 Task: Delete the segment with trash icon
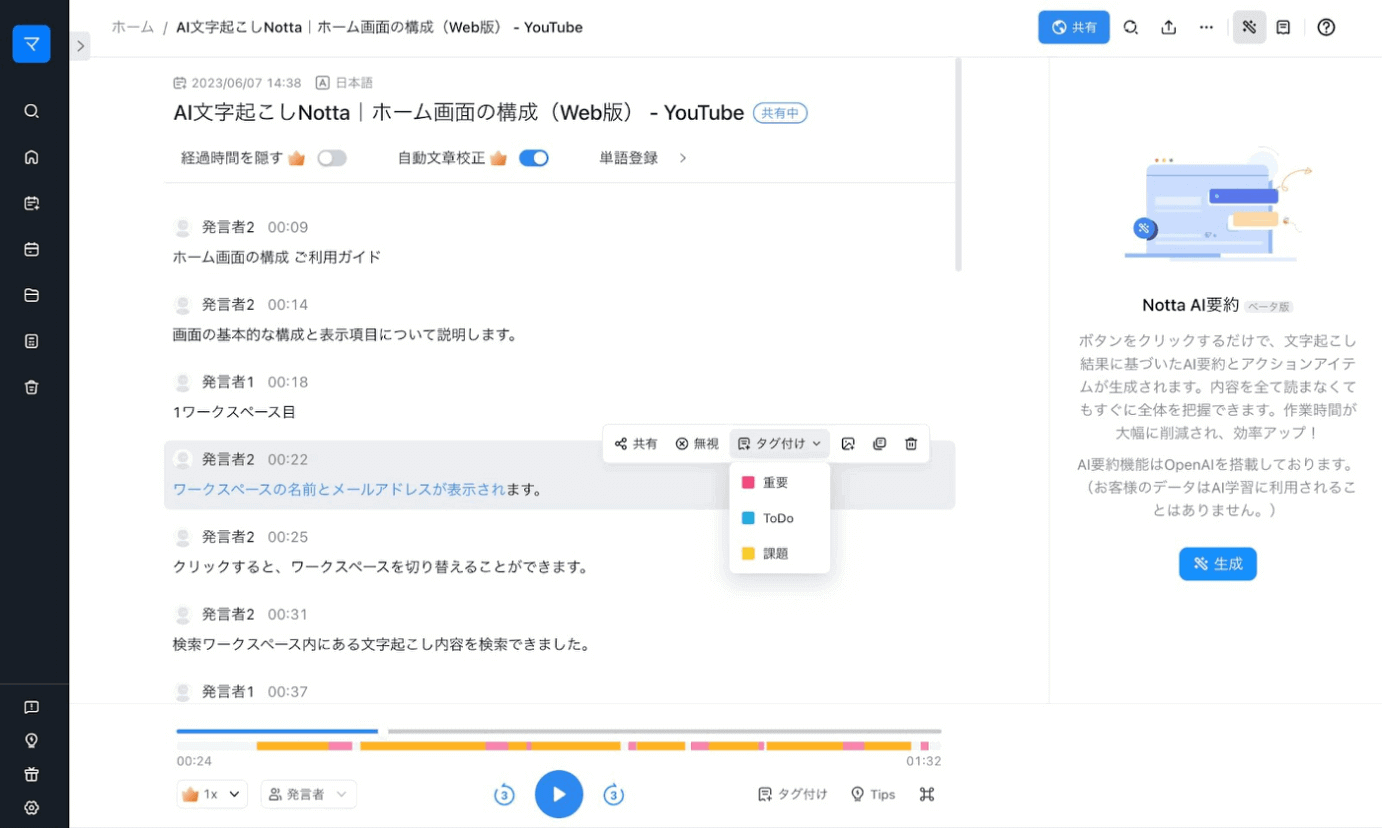(x=911, y=444)
